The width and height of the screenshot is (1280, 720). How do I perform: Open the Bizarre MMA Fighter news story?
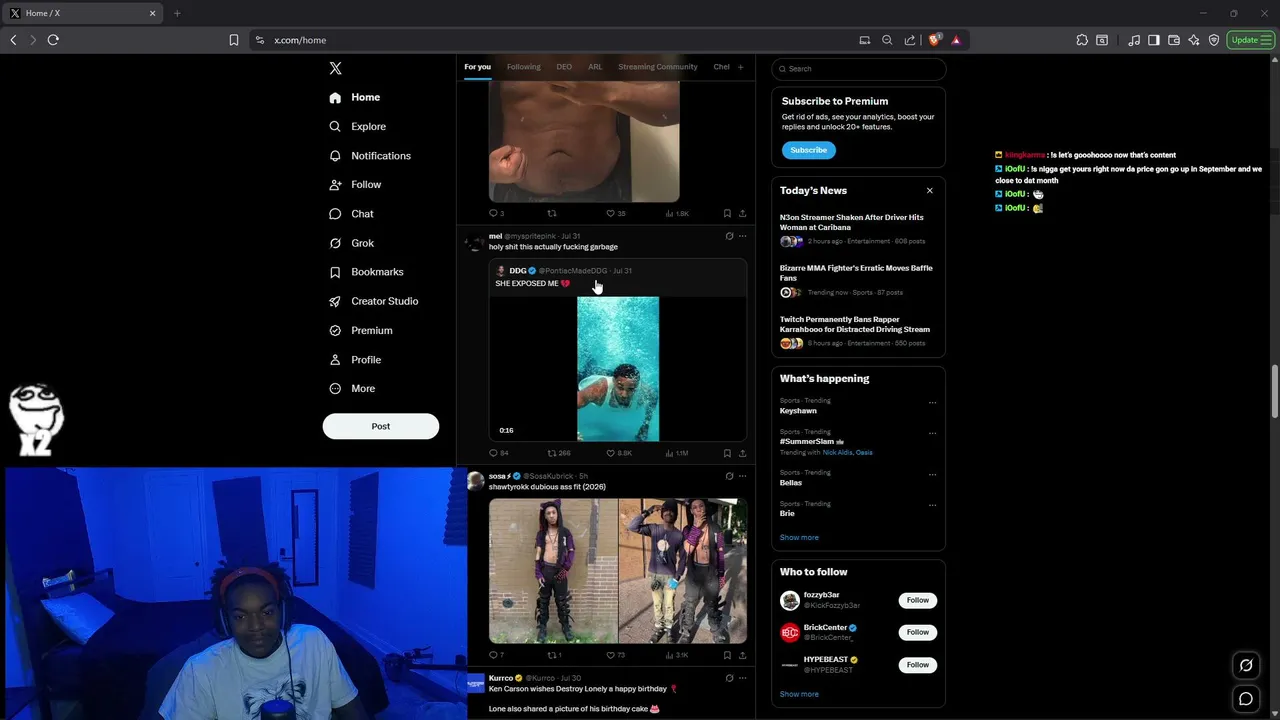click(x=856, y=279)
